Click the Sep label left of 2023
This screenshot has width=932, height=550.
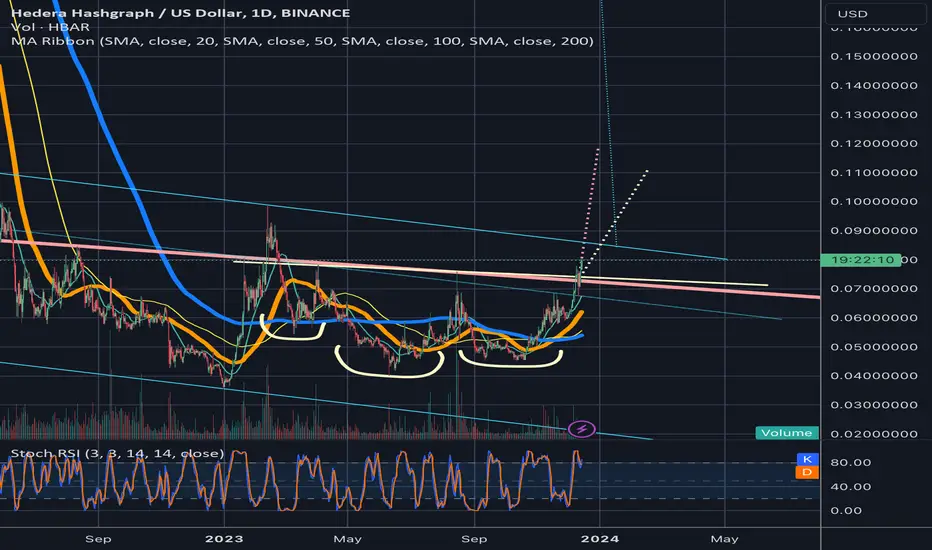pyautogui.click(x=98, y=539)
